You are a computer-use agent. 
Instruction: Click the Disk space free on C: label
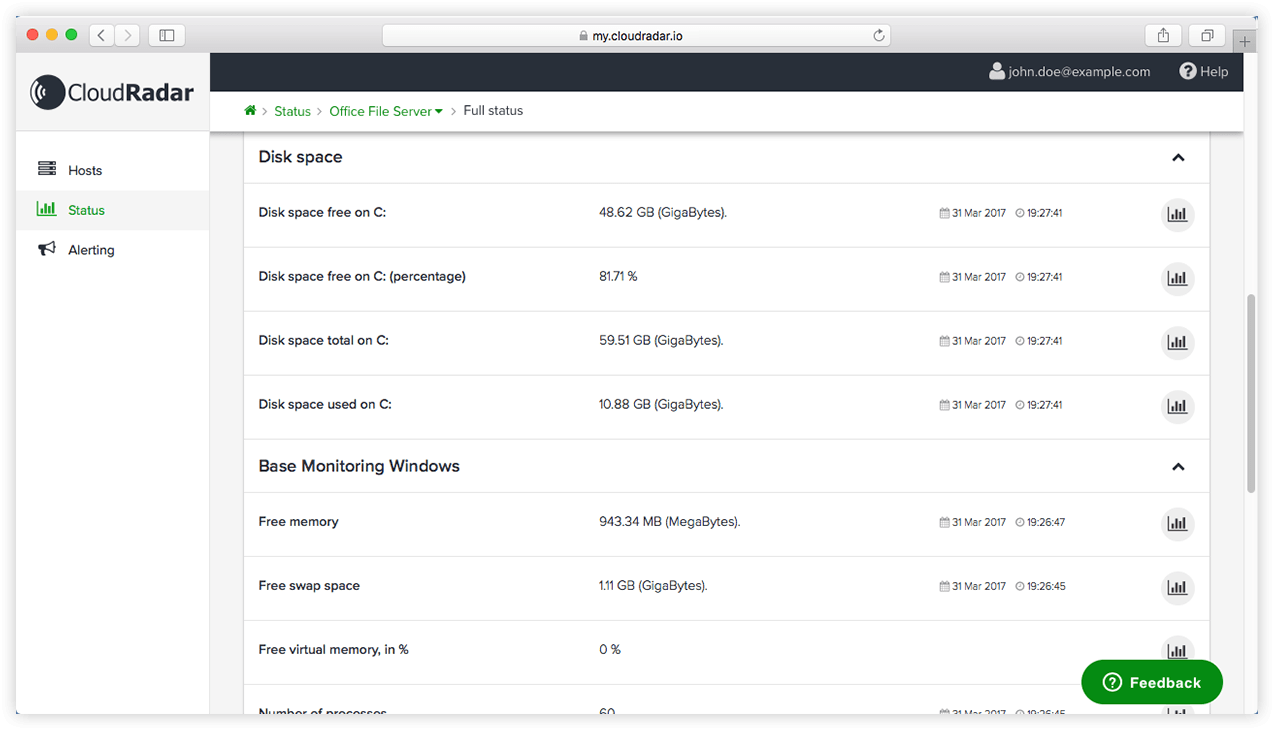tap(322, 212)
